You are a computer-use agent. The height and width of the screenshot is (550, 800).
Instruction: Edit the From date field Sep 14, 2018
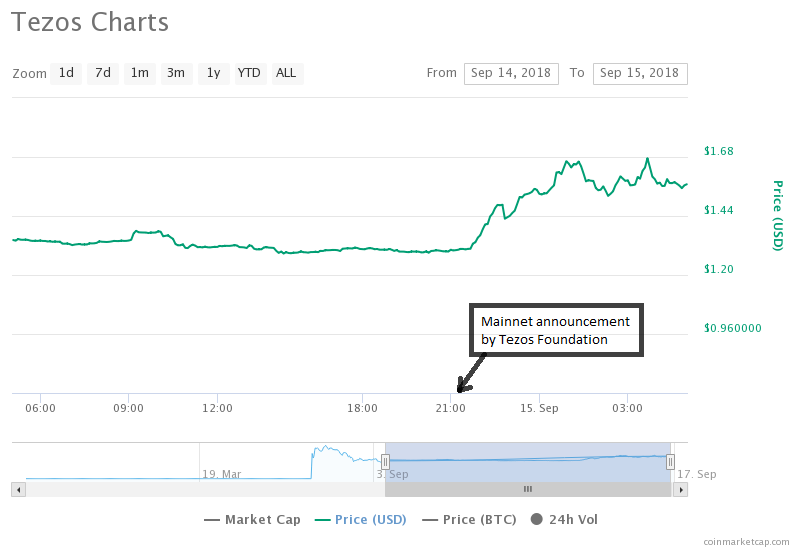point(511,73)
